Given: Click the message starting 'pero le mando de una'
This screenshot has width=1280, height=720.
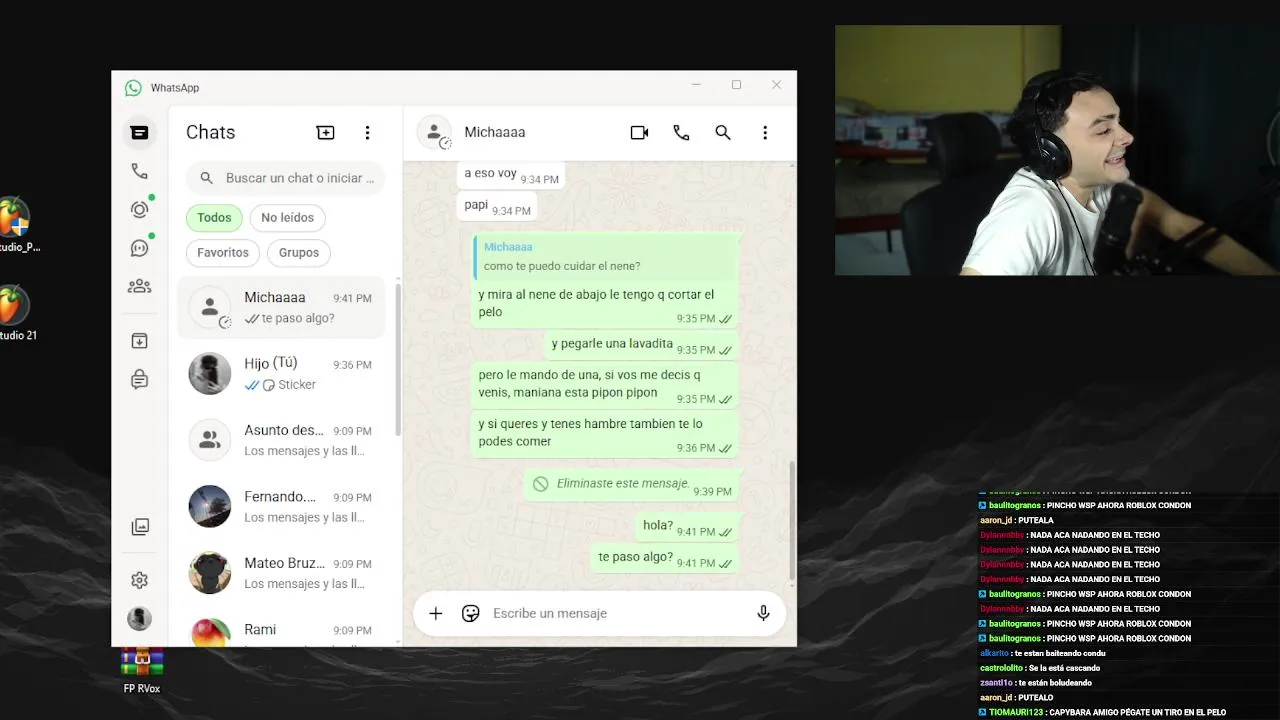Looking at the screenshot, I should tap(605, 384).
